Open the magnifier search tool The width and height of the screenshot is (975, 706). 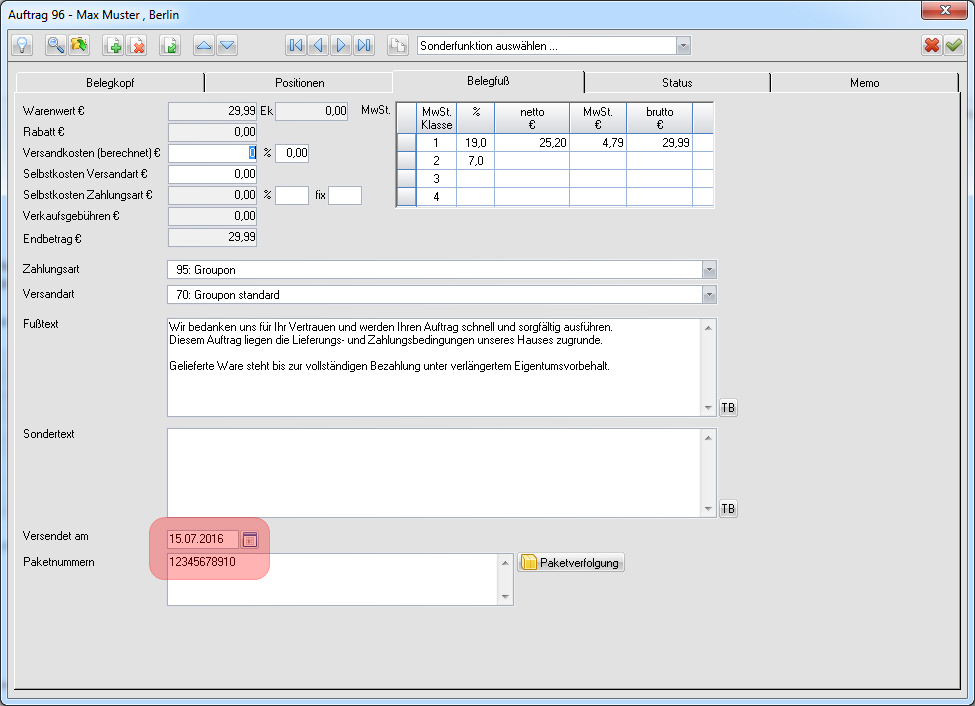point(56,45)
